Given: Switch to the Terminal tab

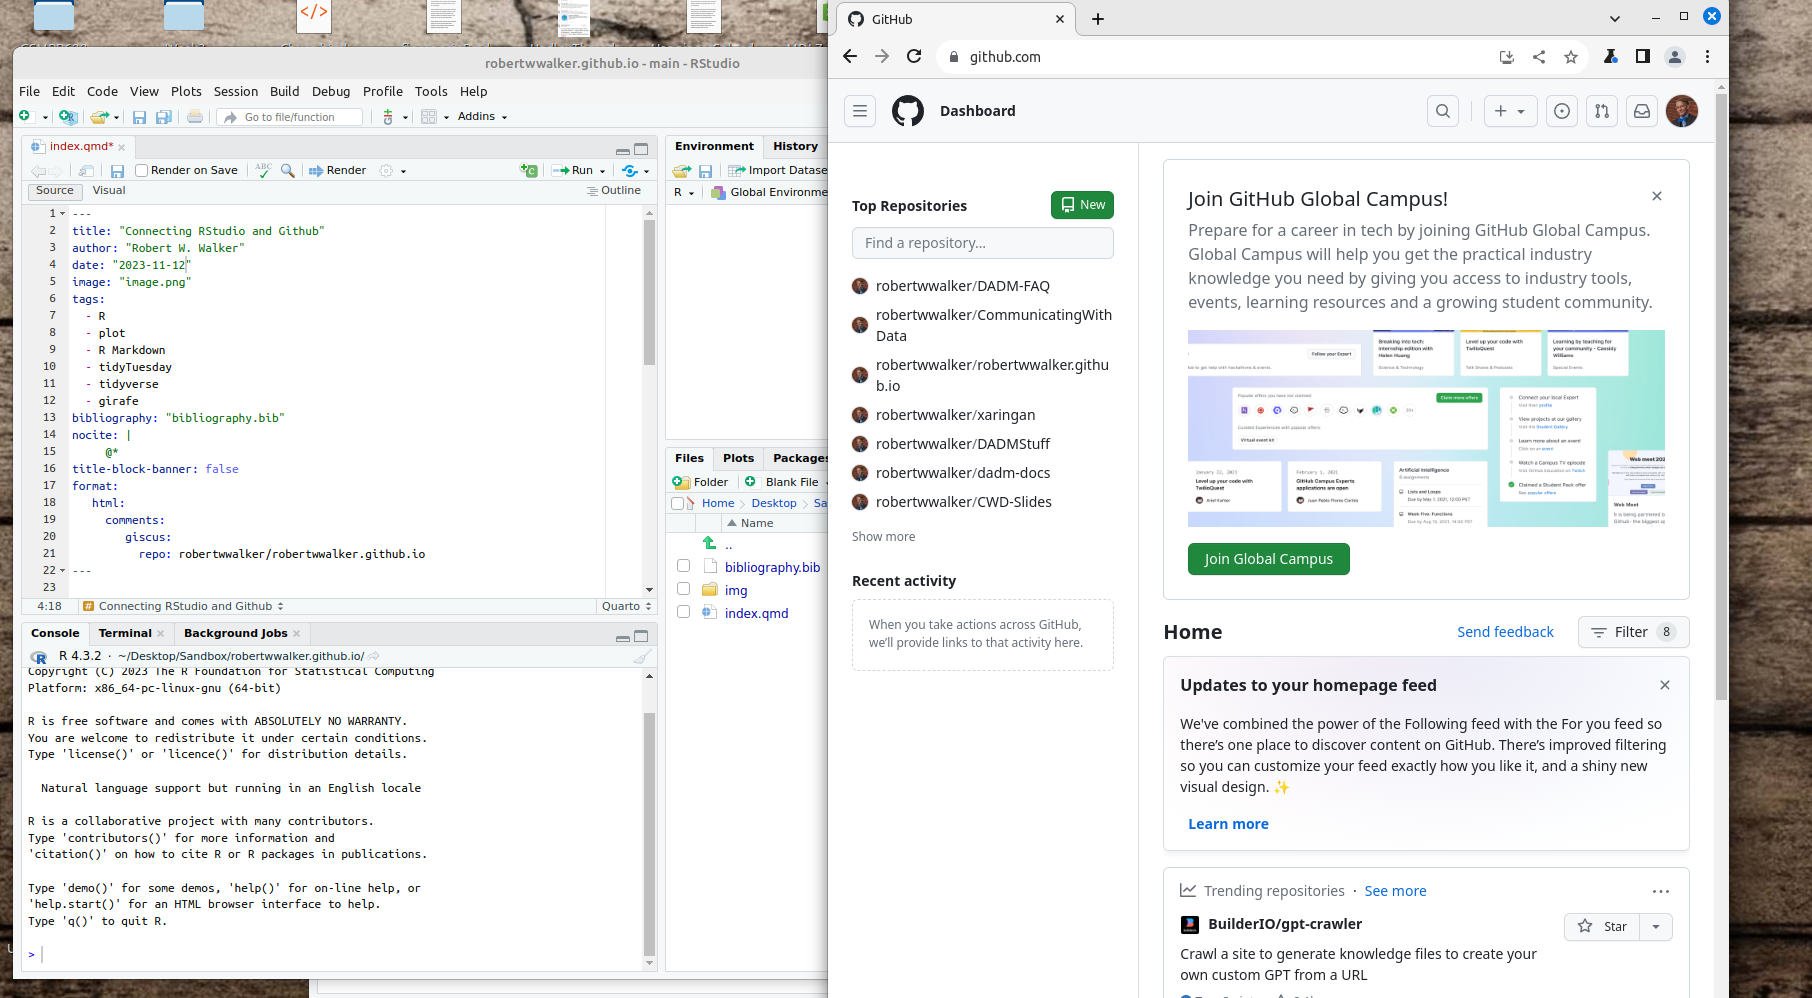Looking at the screenshot, I should [x=125, y=633].
